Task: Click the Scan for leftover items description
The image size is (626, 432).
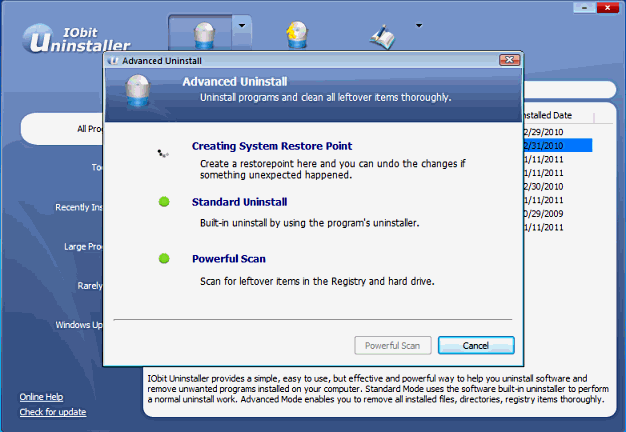Action: (x=317, y=281)
